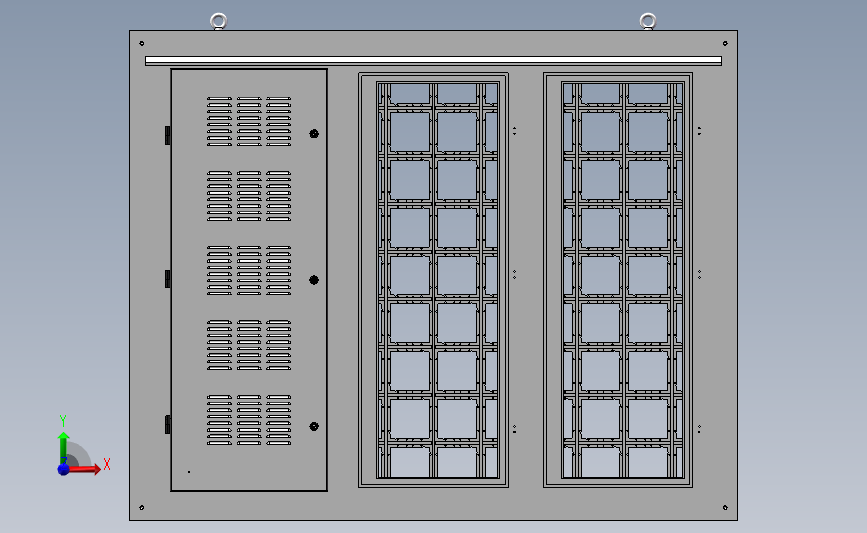
Task: Click the right grille window frame
Action: point(618,280)
